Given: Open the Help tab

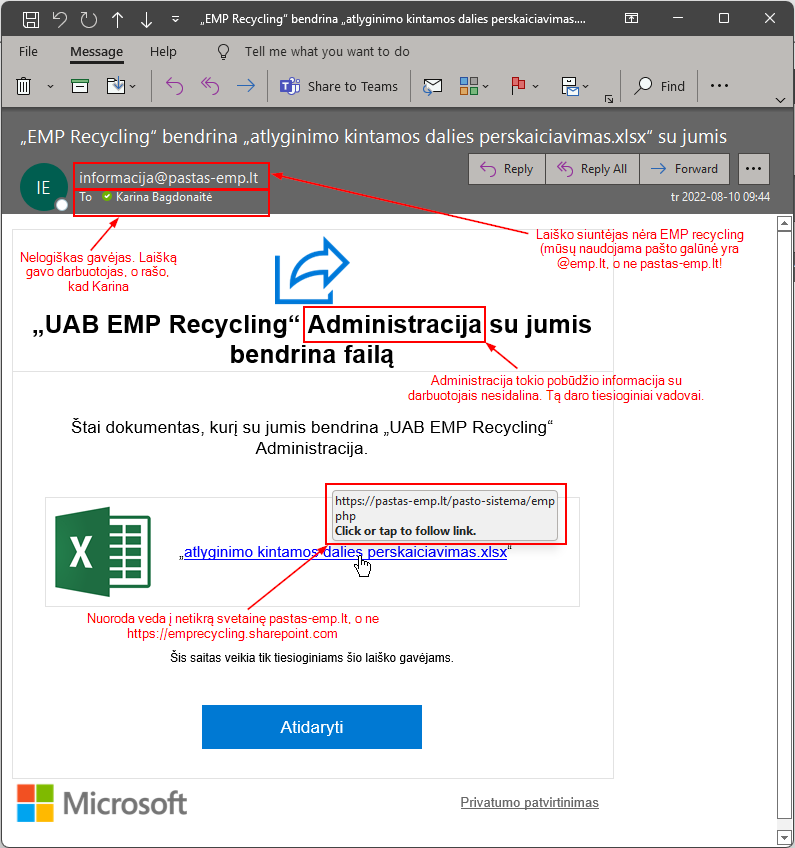Looking at the screenshot, I should [163, 51].
